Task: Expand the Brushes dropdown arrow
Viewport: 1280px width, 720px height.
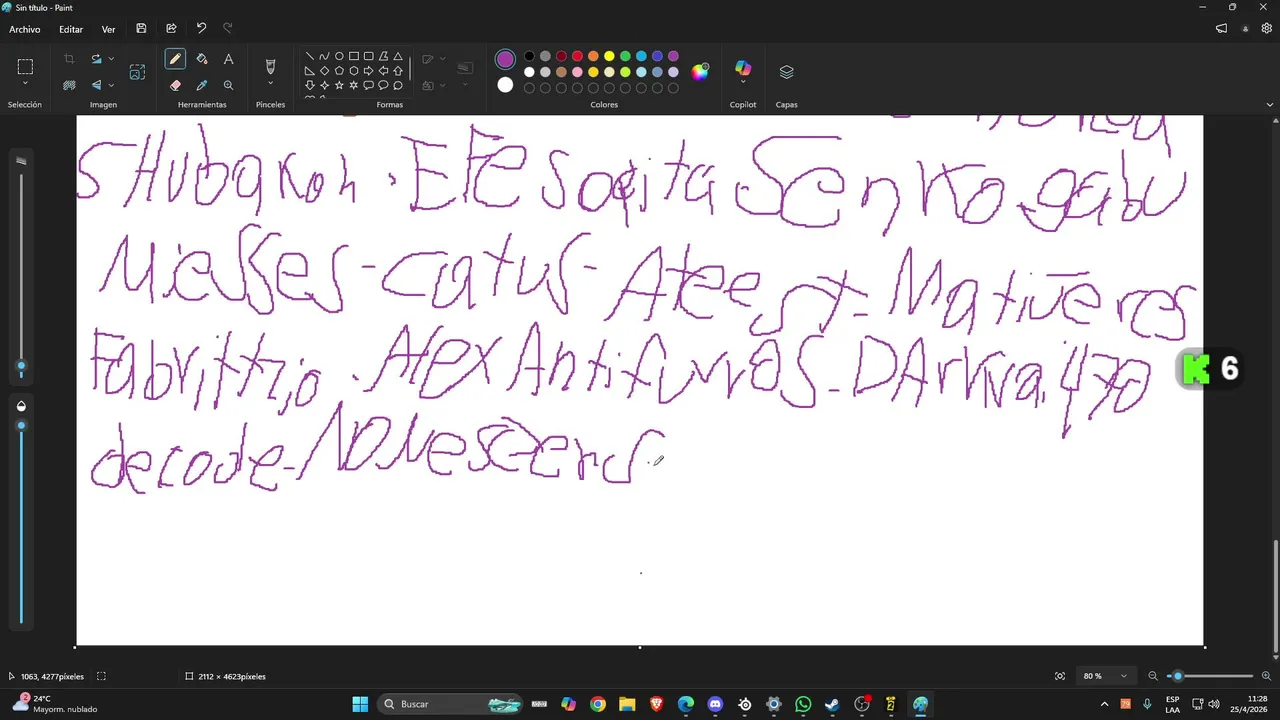Action: 270,84
